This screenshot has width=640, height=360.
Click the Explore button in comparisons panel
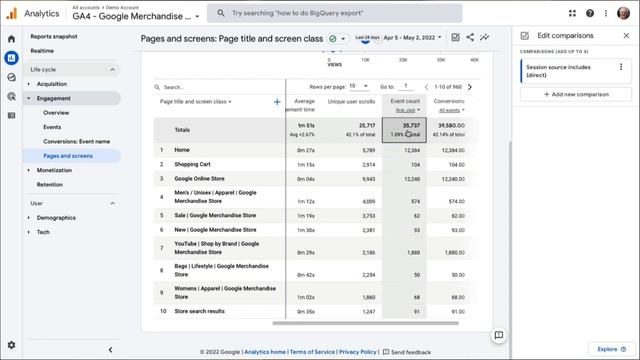tap(611, 349)
